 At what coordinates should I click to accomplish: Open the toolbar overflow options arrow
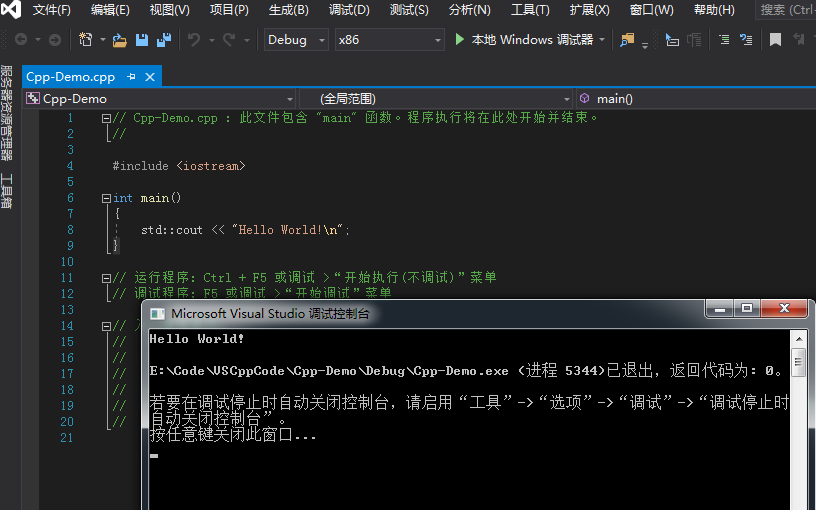(645, 46)
